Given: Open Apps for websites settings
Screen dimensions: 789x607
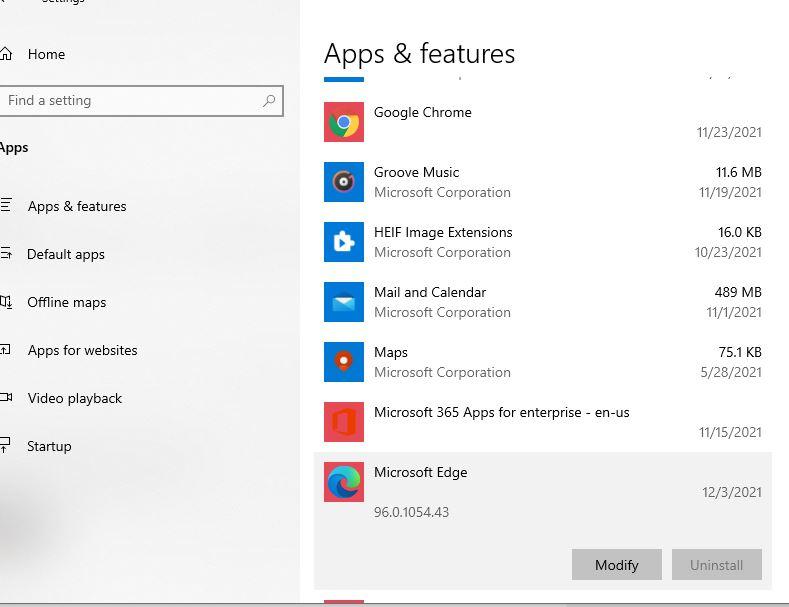Looking at the screenshot, I should (83, 350).
